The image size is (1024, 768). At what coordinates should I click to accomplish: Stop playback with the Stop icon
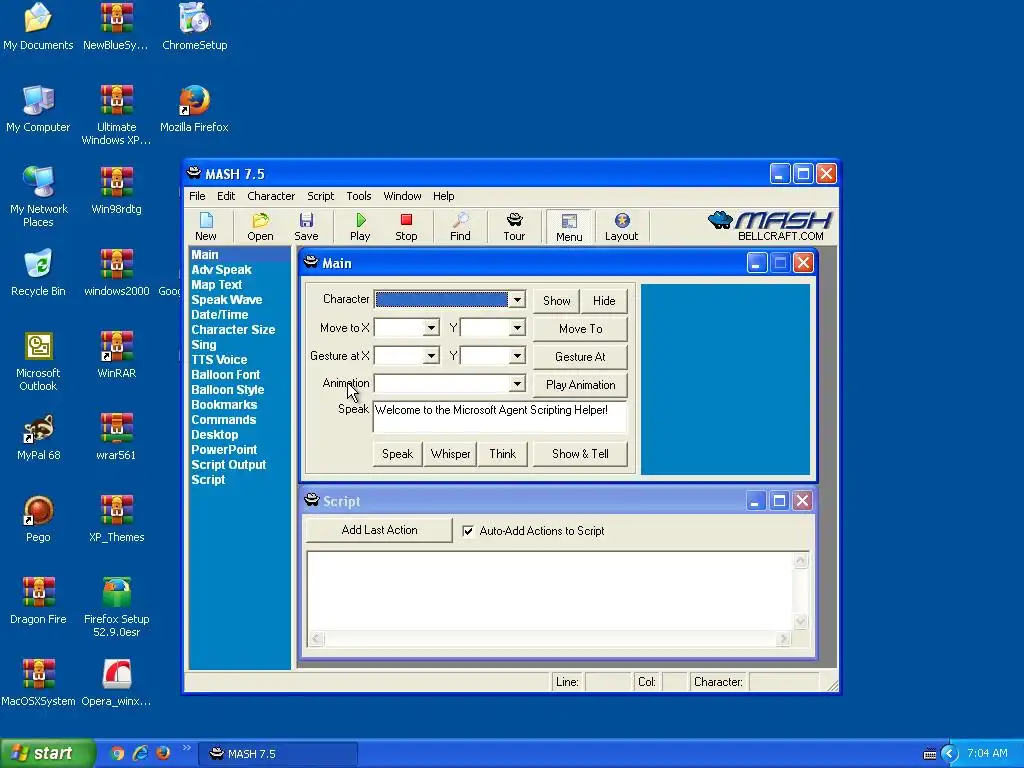tap(406, 227)
